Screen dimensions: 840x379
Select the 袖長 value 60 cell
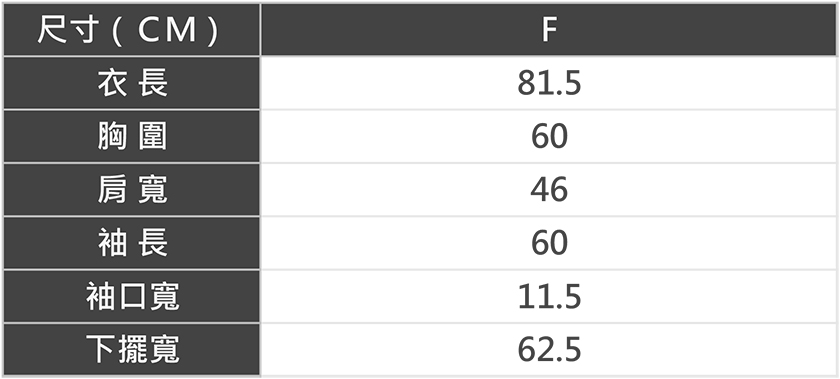coord(549,243)
